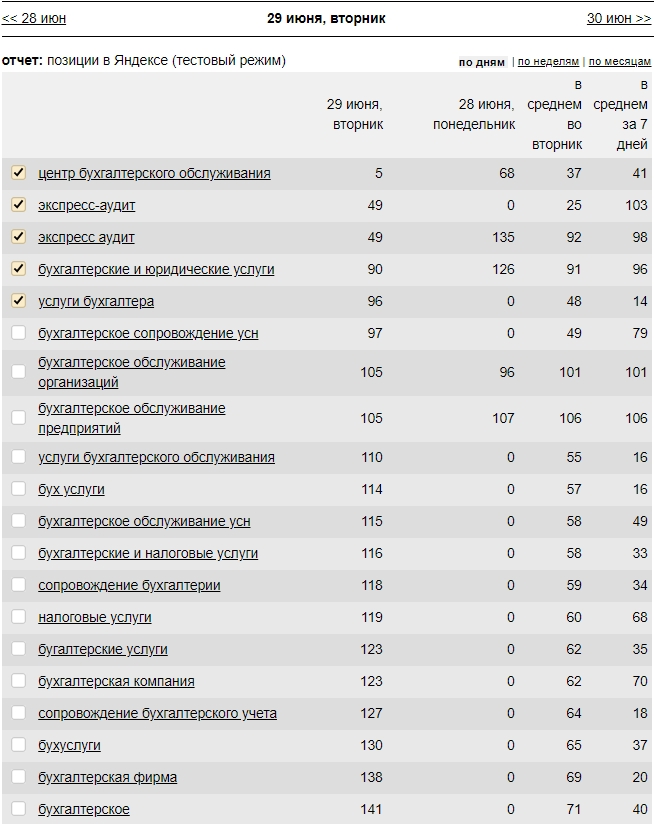Open бухгалтерские и юридические услуги query link
Image resolution: width=654 pixels, height=824 pixels.
pyautogui.click(x=156, y=269)
